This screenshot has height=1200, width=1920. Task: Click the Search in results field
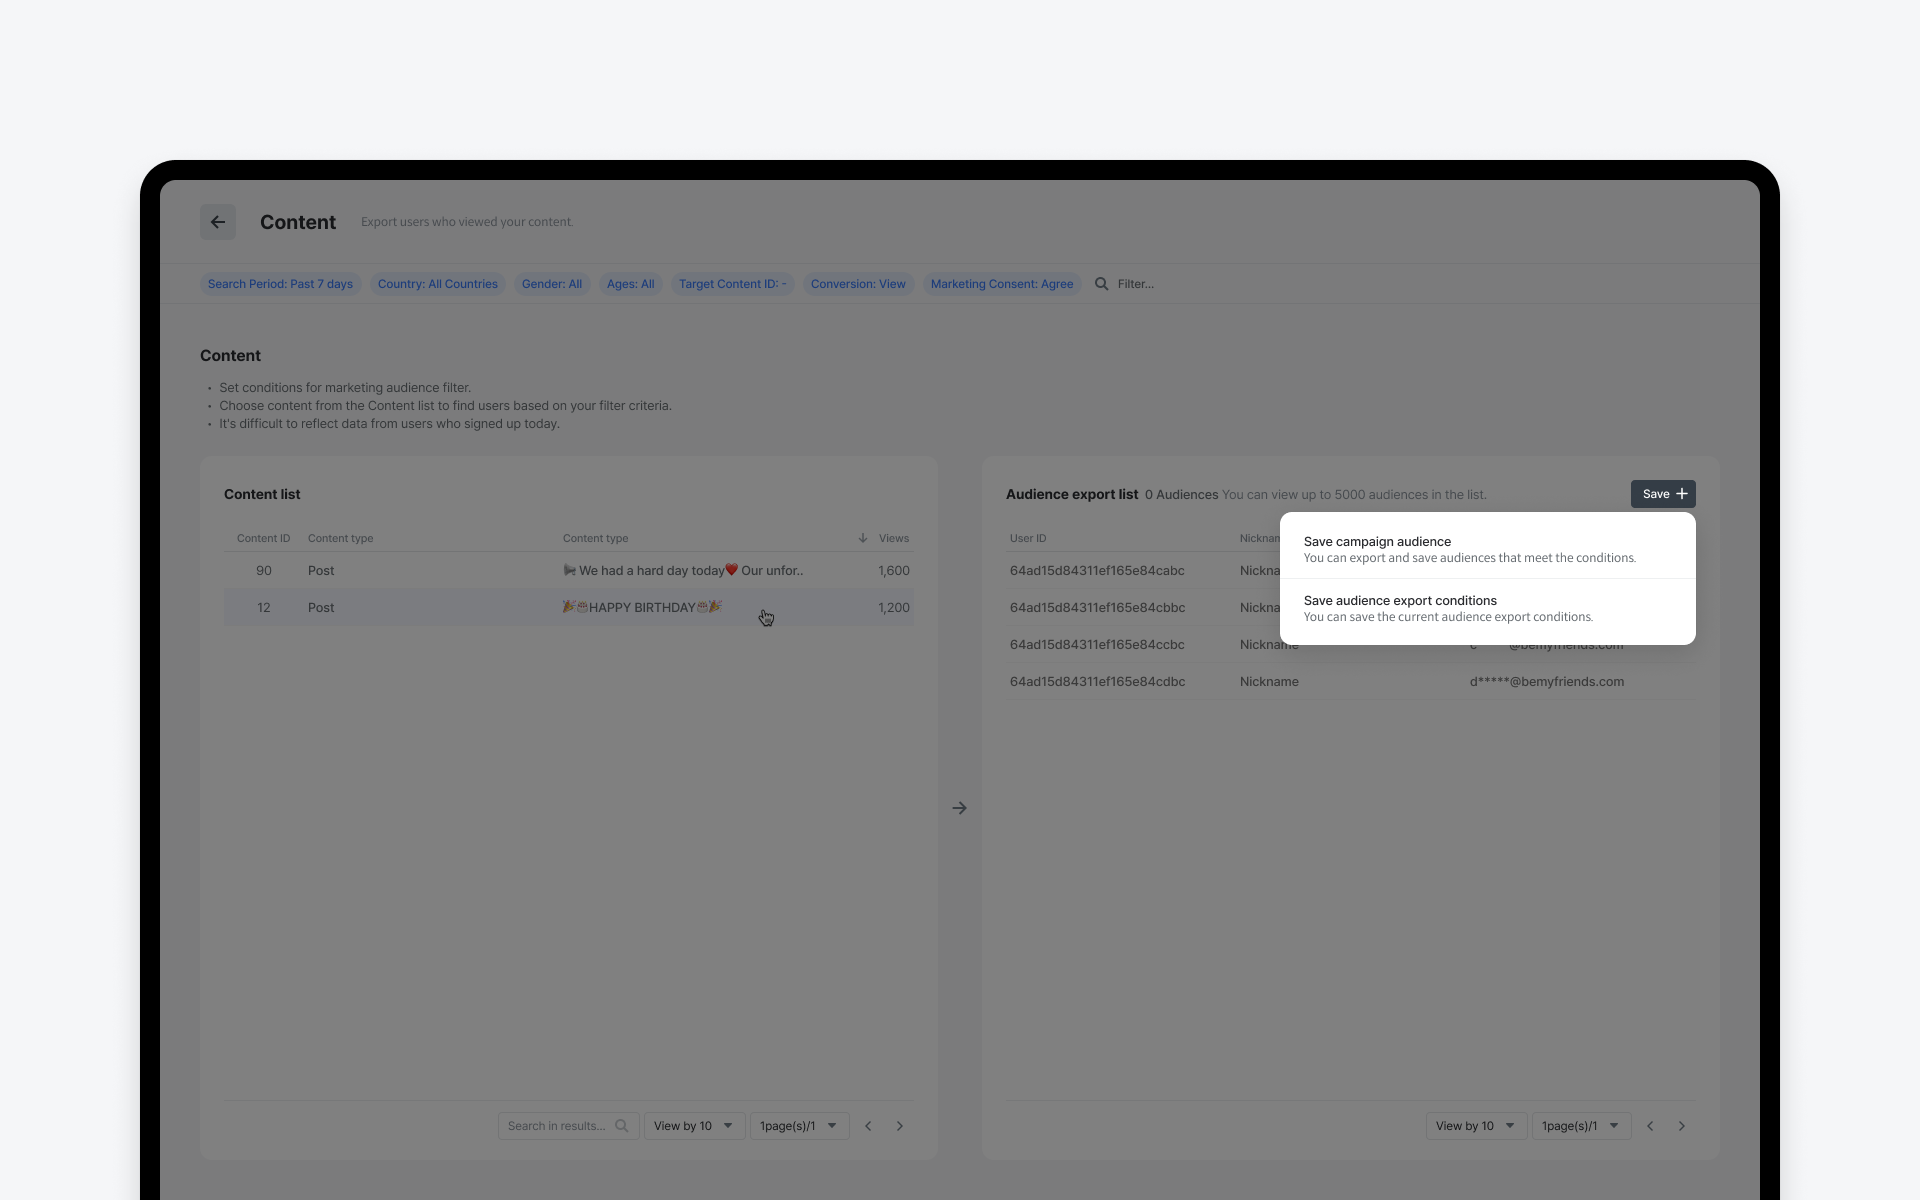click(568, 1126)
